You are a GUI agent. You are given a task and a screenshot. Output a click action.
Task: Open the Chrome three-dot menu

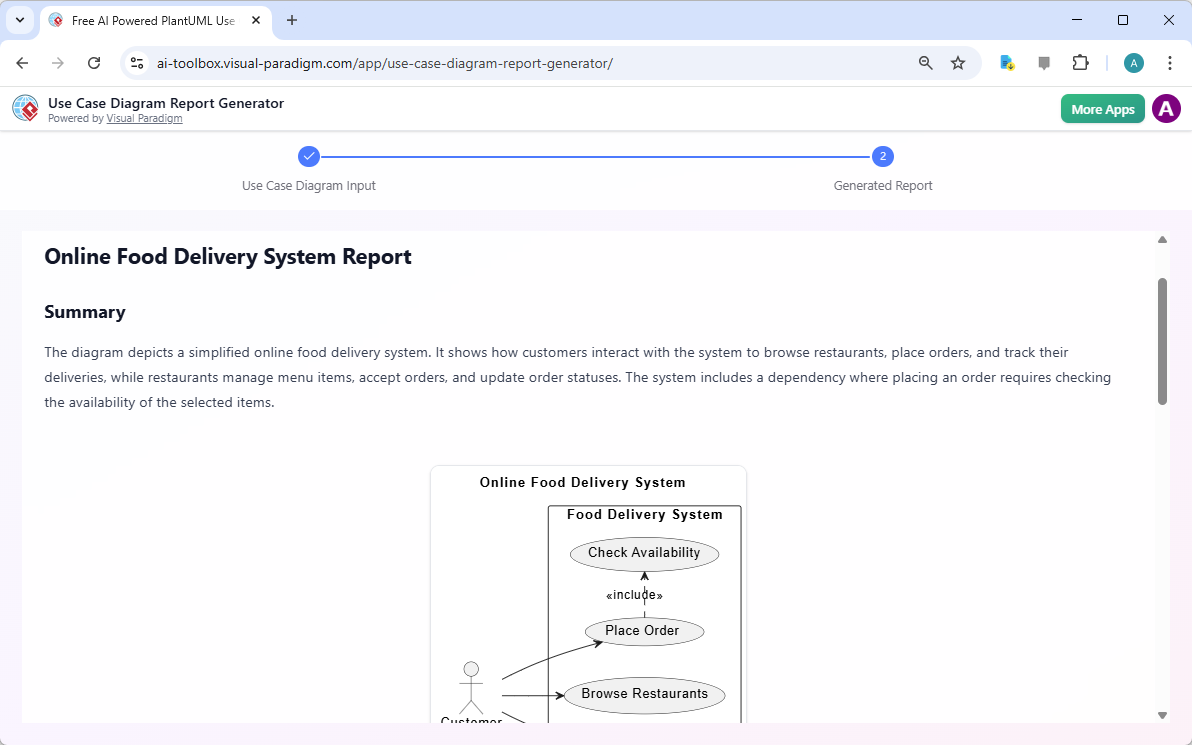1170,62
